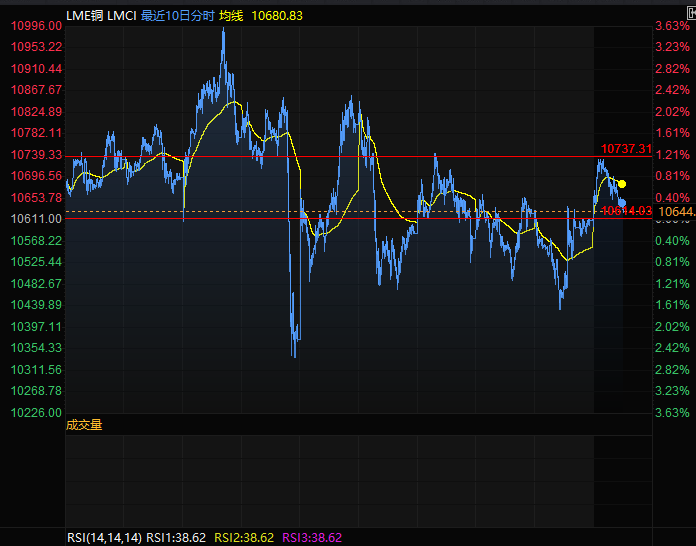Click the moving average value 10680.83

point(277,16)
